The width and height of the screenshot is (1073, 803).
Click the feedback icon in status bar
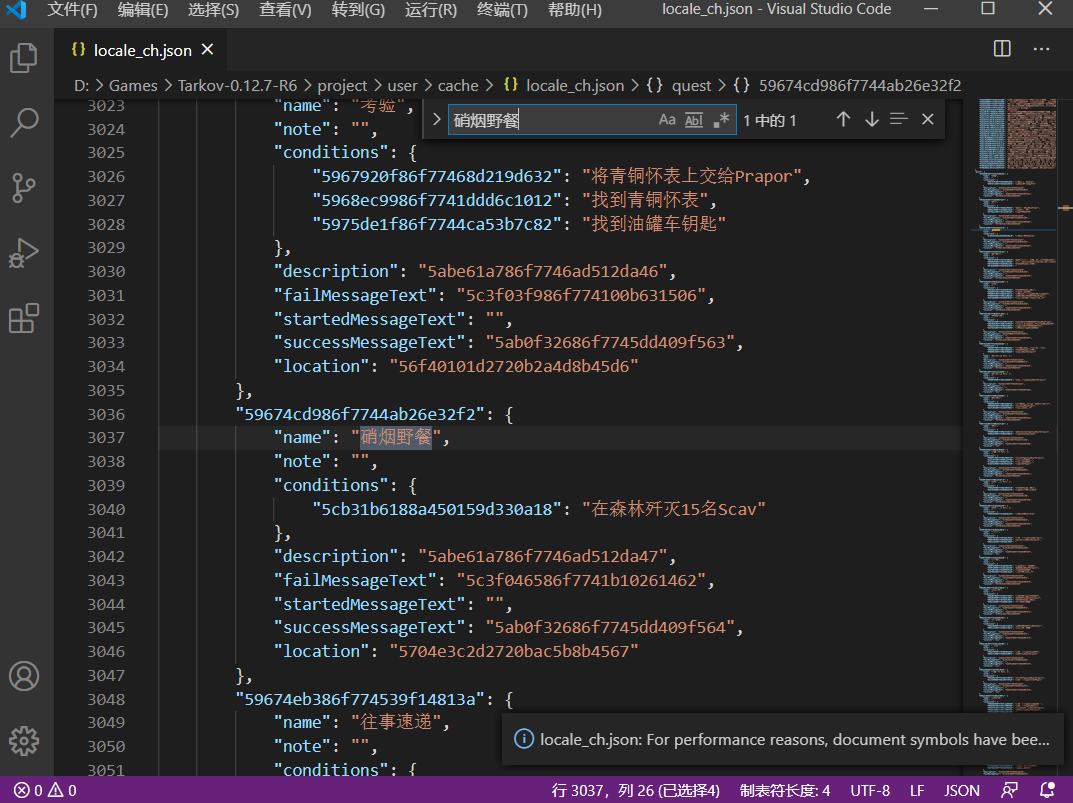[1009, 791]
